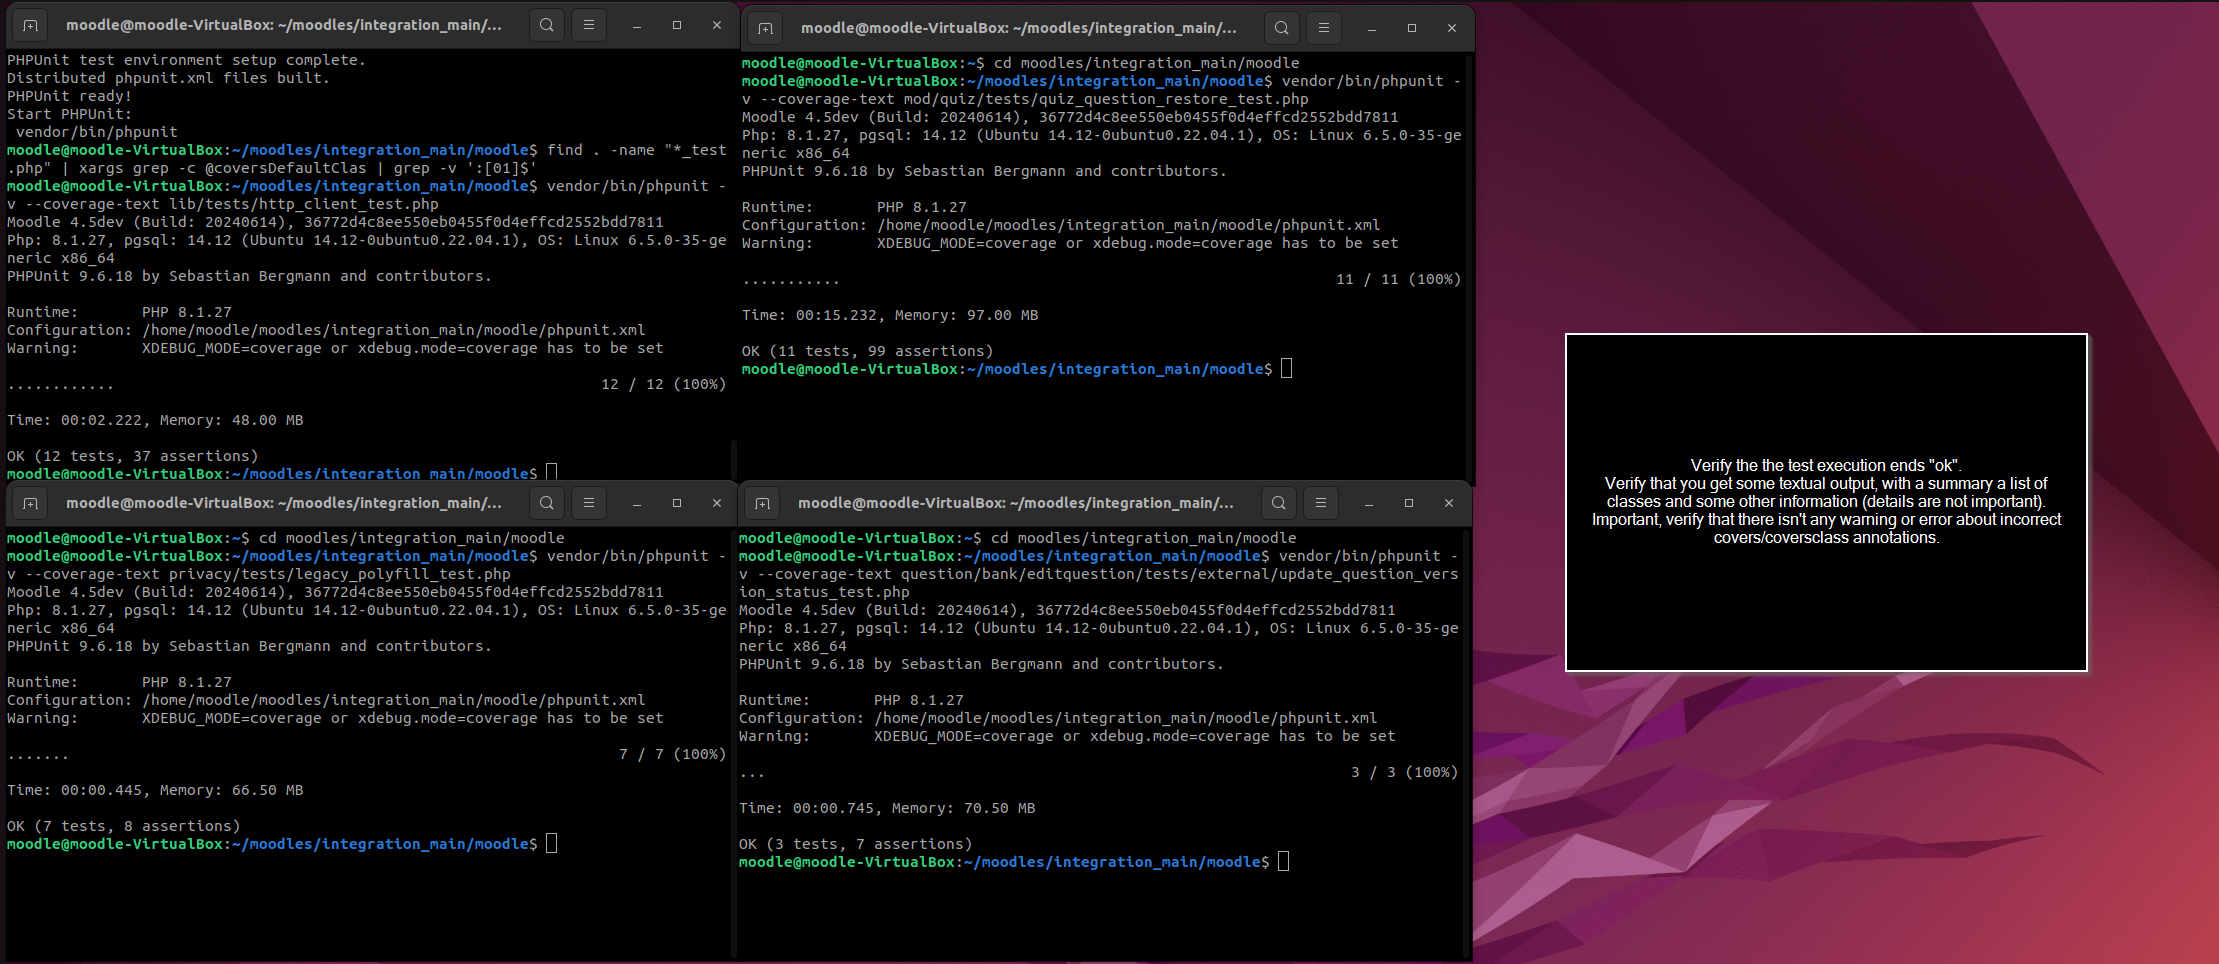This screenshot has height=964, width=2219.
Task: Maximize the http_client_test terminal window
Action: (x=677, y=26)
